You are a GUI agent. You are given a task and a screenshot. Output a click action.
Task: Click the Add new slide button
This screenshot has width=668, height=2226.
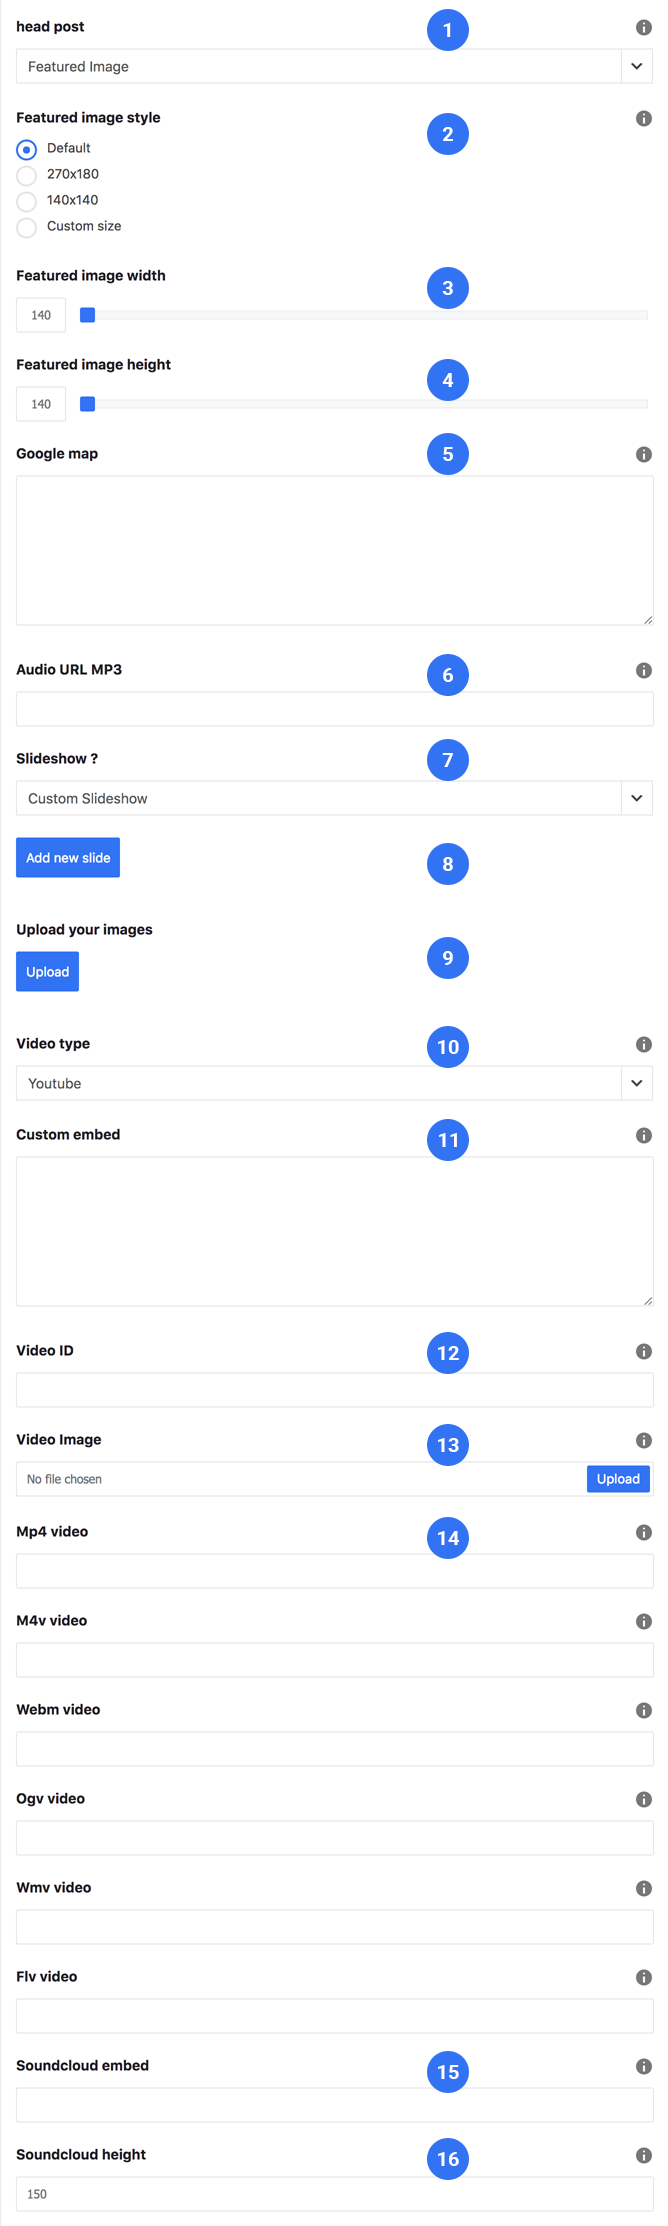[x=68, y=858]
